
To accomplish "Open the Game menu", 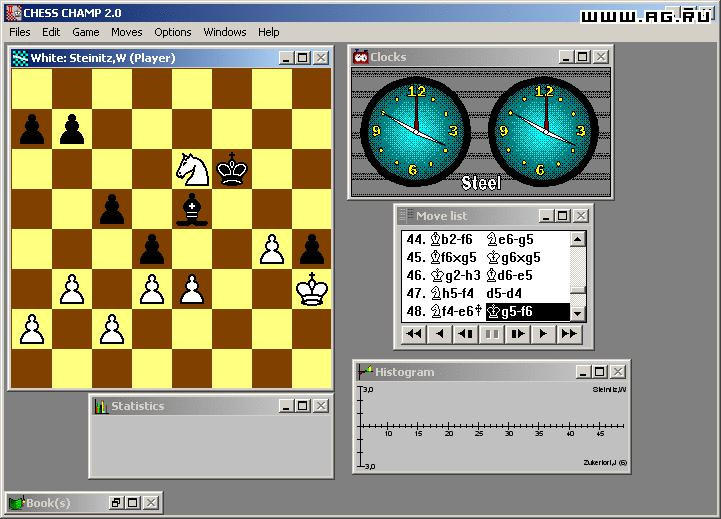I will coord(86,32).
